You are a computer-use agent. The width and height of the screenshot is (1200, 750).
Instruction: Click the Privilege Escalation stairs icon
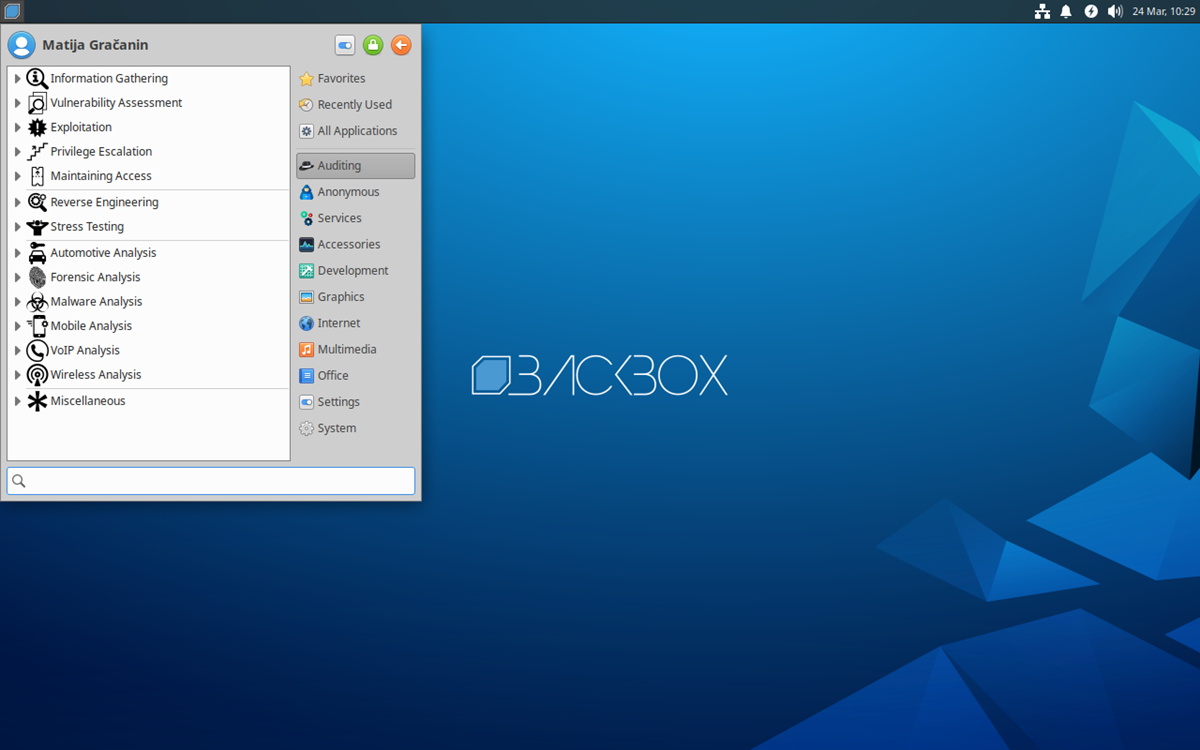pos(37,151)
